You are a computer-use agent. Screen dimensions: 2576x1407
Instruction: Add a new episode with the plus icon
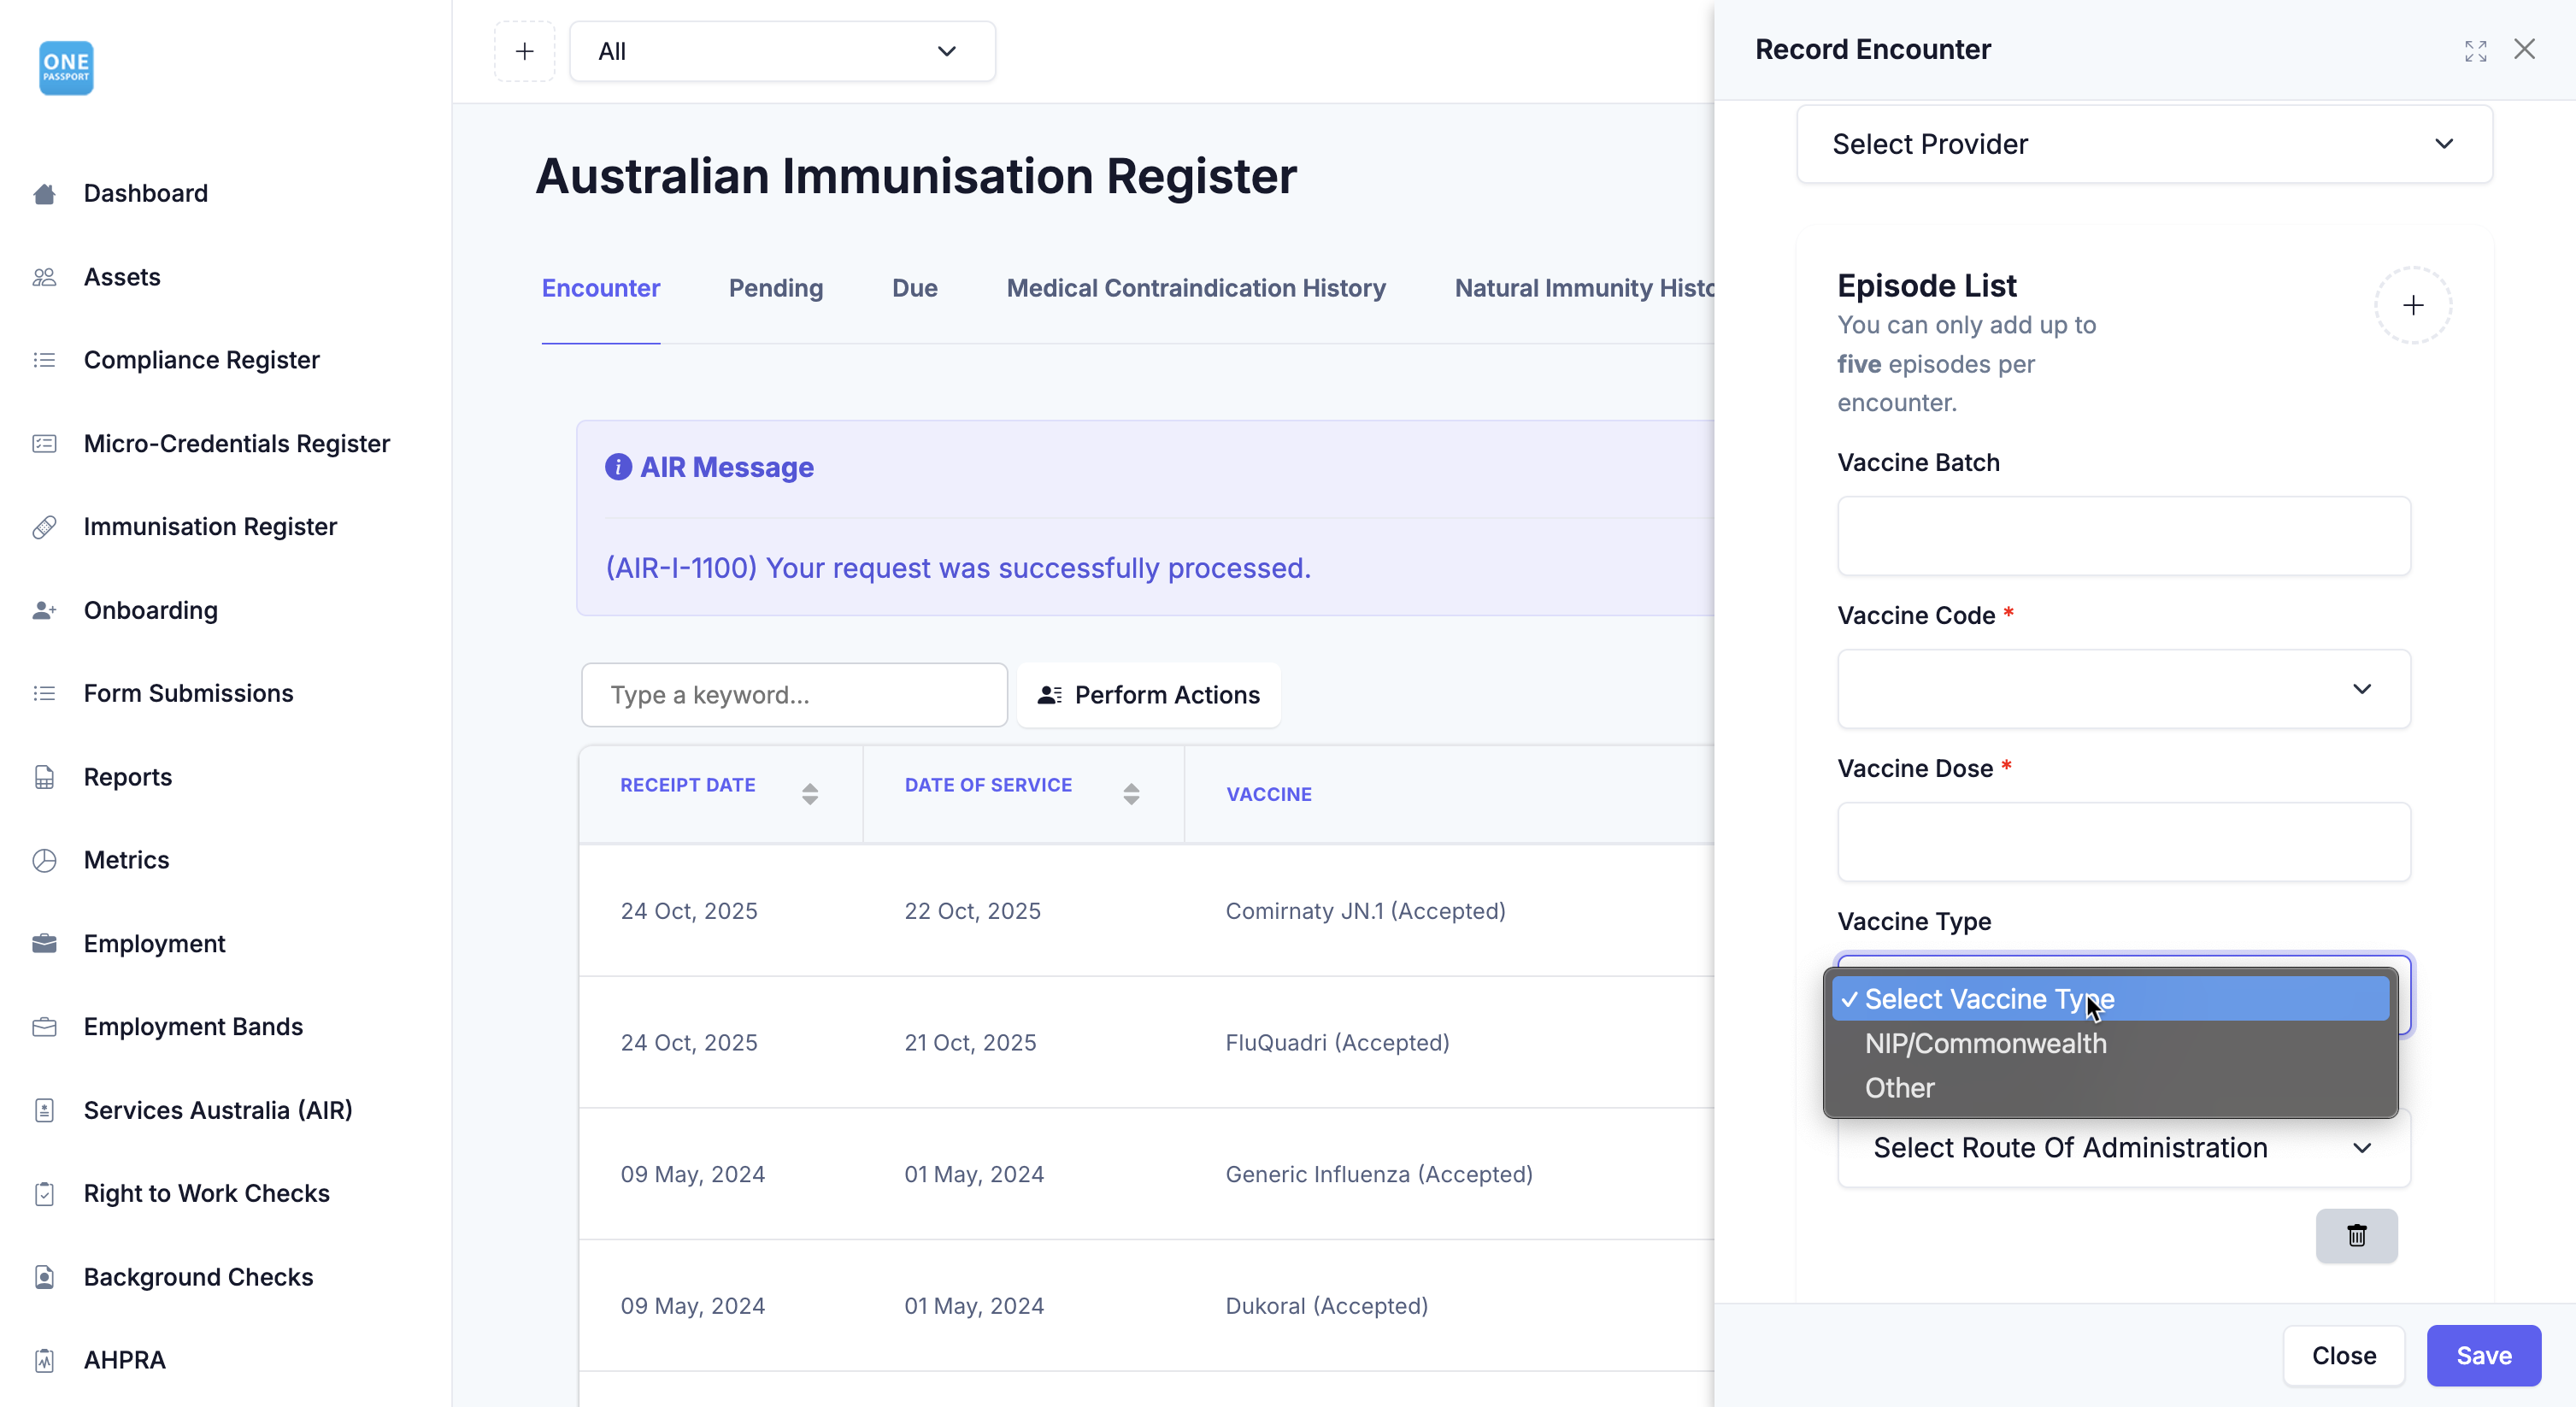[x=2413, y=305]
